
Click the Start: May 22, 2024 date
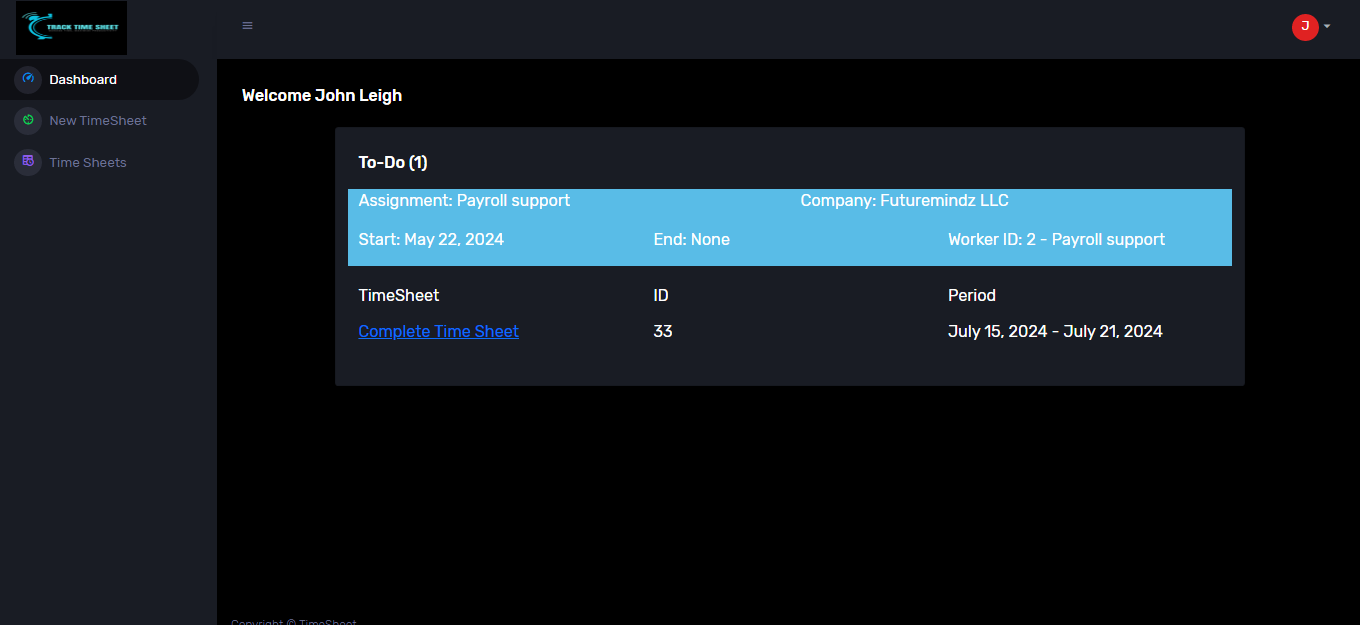431,240
